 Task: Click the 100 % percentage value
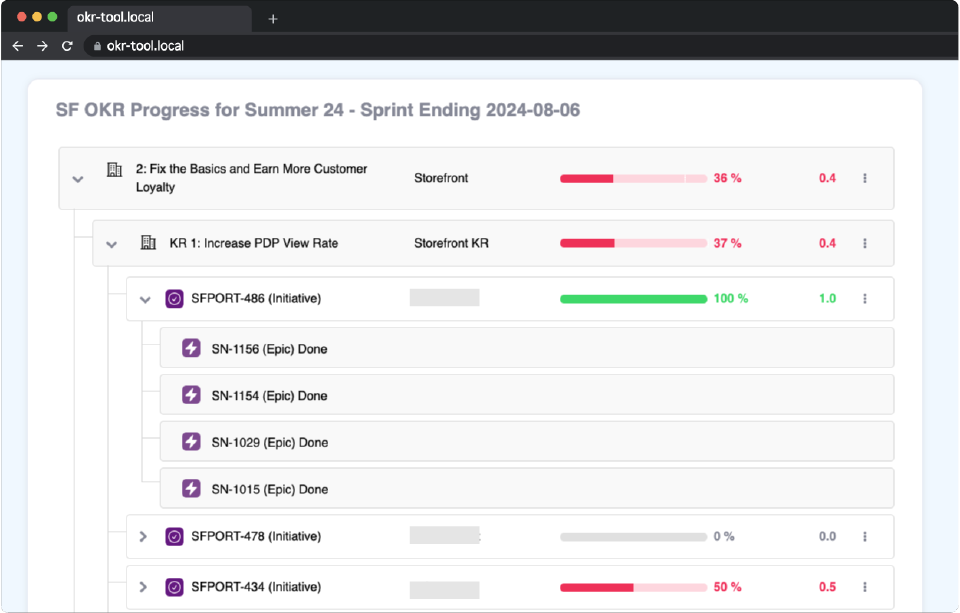[x=730, y=299]
